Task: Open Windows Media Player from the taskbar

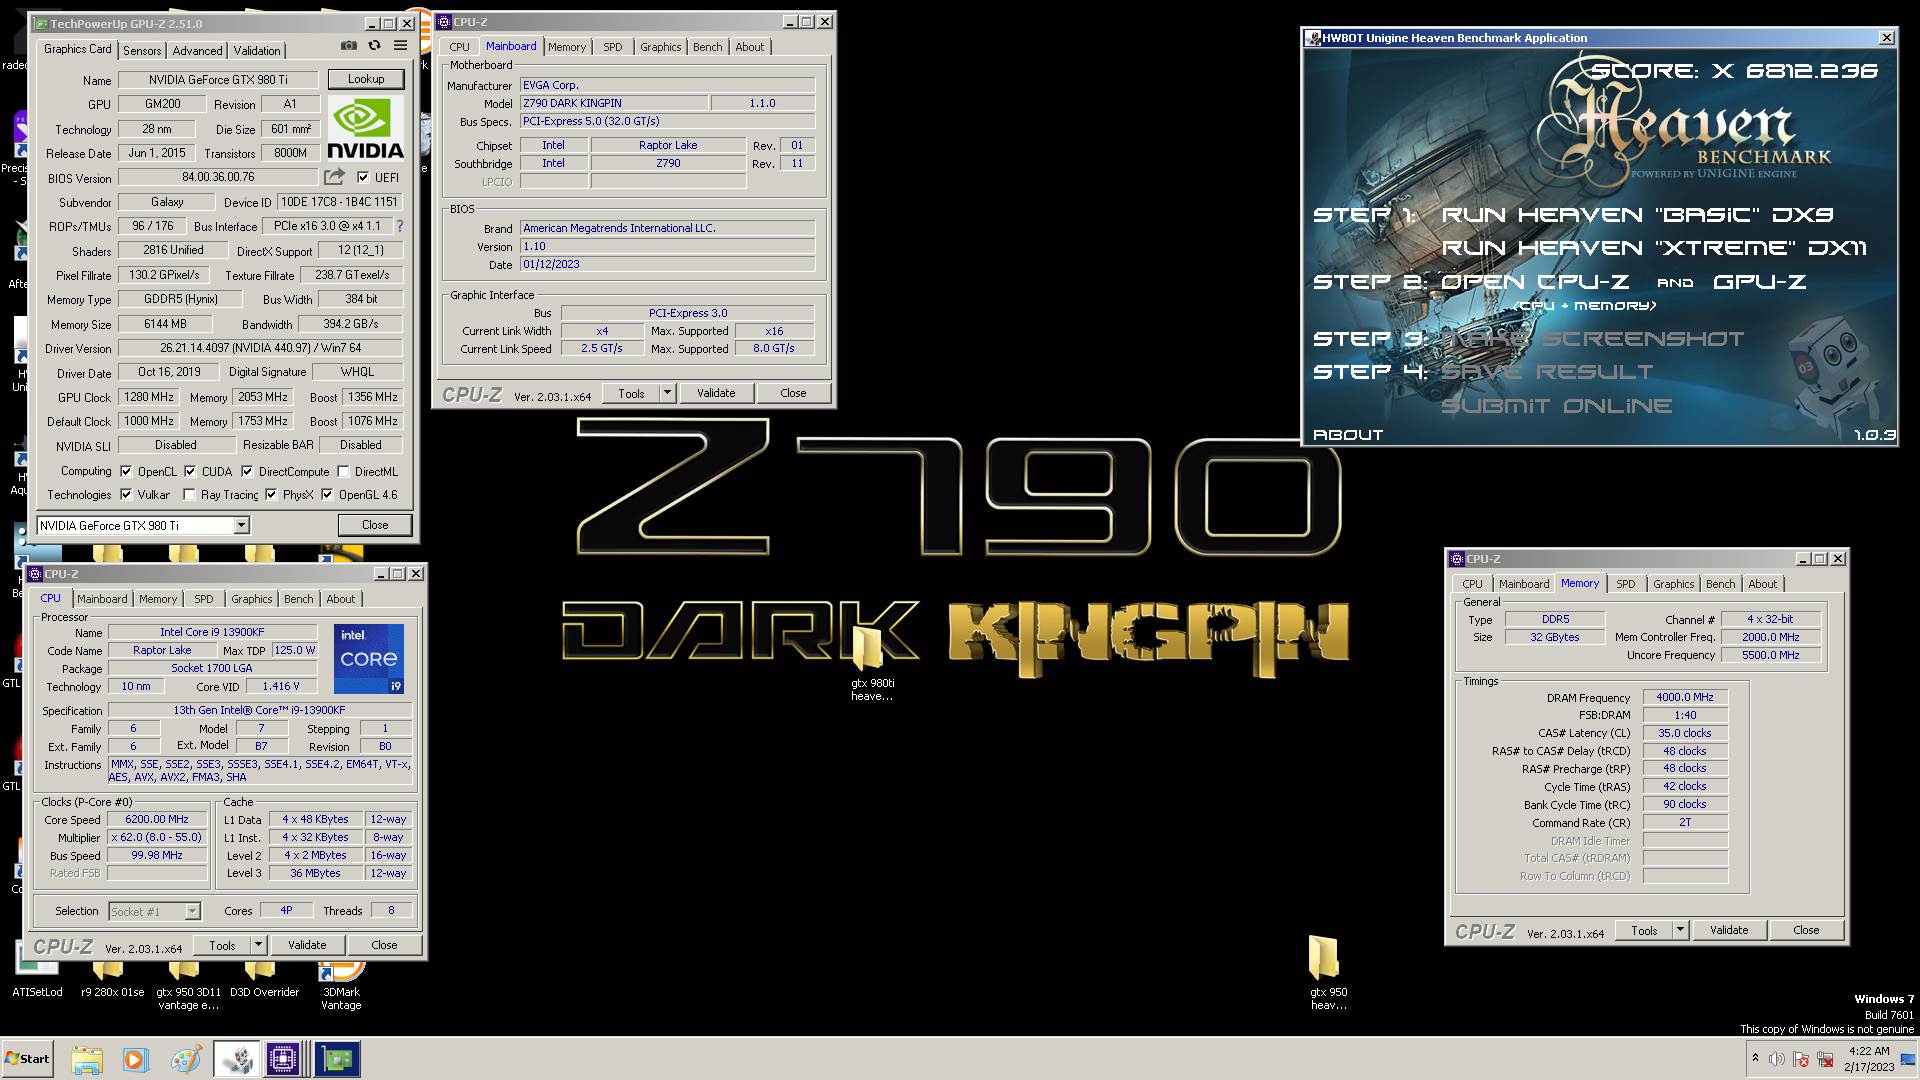Action: point(135,1059)
